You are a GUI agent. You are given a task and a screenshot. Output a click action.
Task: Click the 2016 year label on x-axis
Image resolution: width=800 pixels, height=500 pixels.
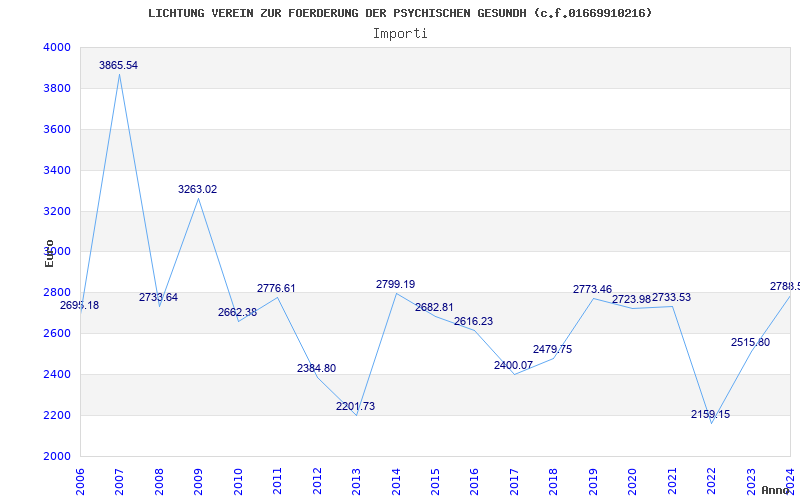pyautogui.click(x=475, y=482)
